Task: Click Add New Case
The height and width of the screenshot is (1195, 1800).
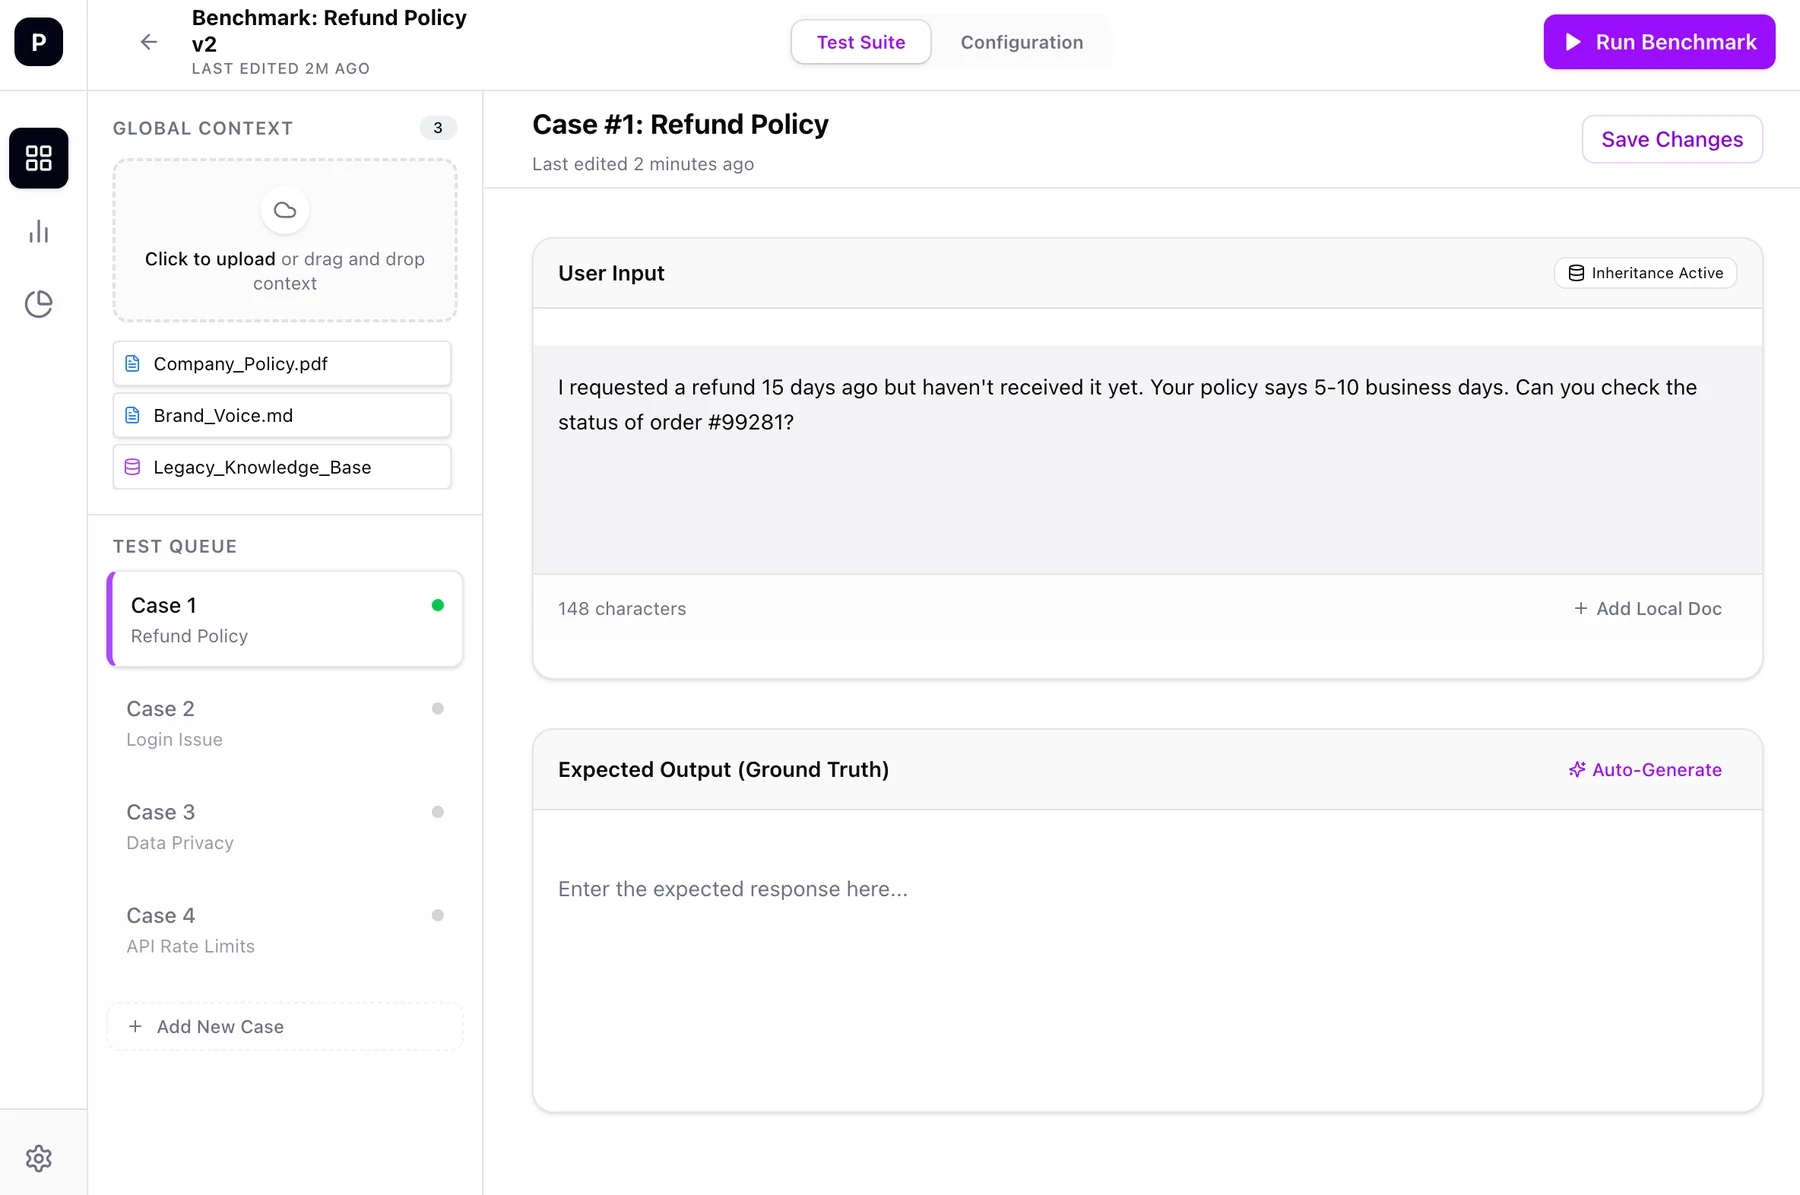Action: [285, 1027]
